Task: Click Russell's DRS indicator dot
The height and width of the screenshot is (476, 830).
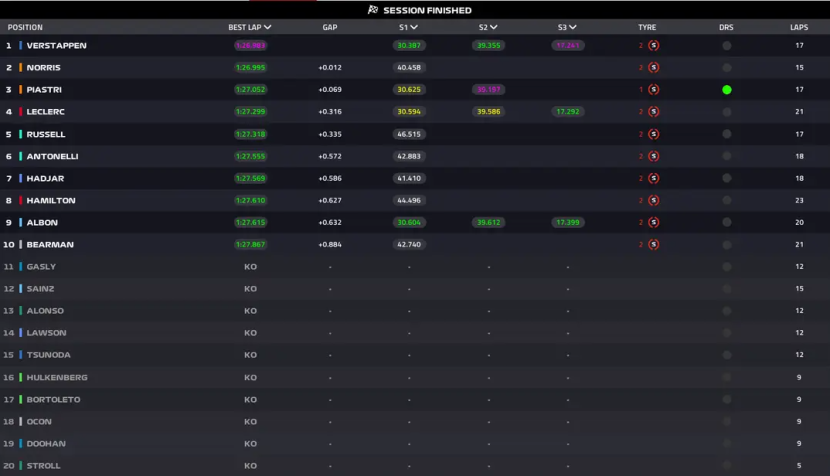Action: click(727, 134)
